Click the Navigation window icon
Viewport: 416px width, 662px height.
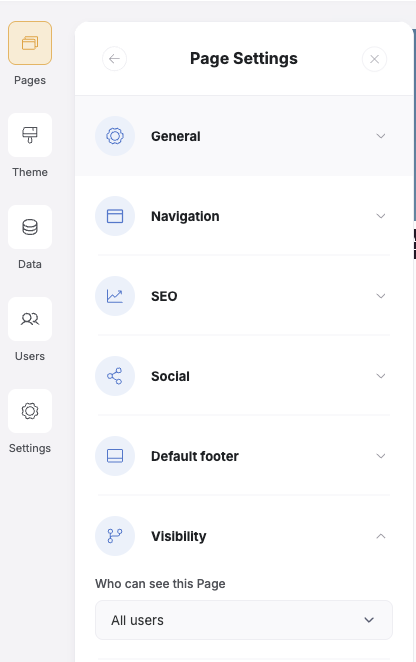pos(115,216)
